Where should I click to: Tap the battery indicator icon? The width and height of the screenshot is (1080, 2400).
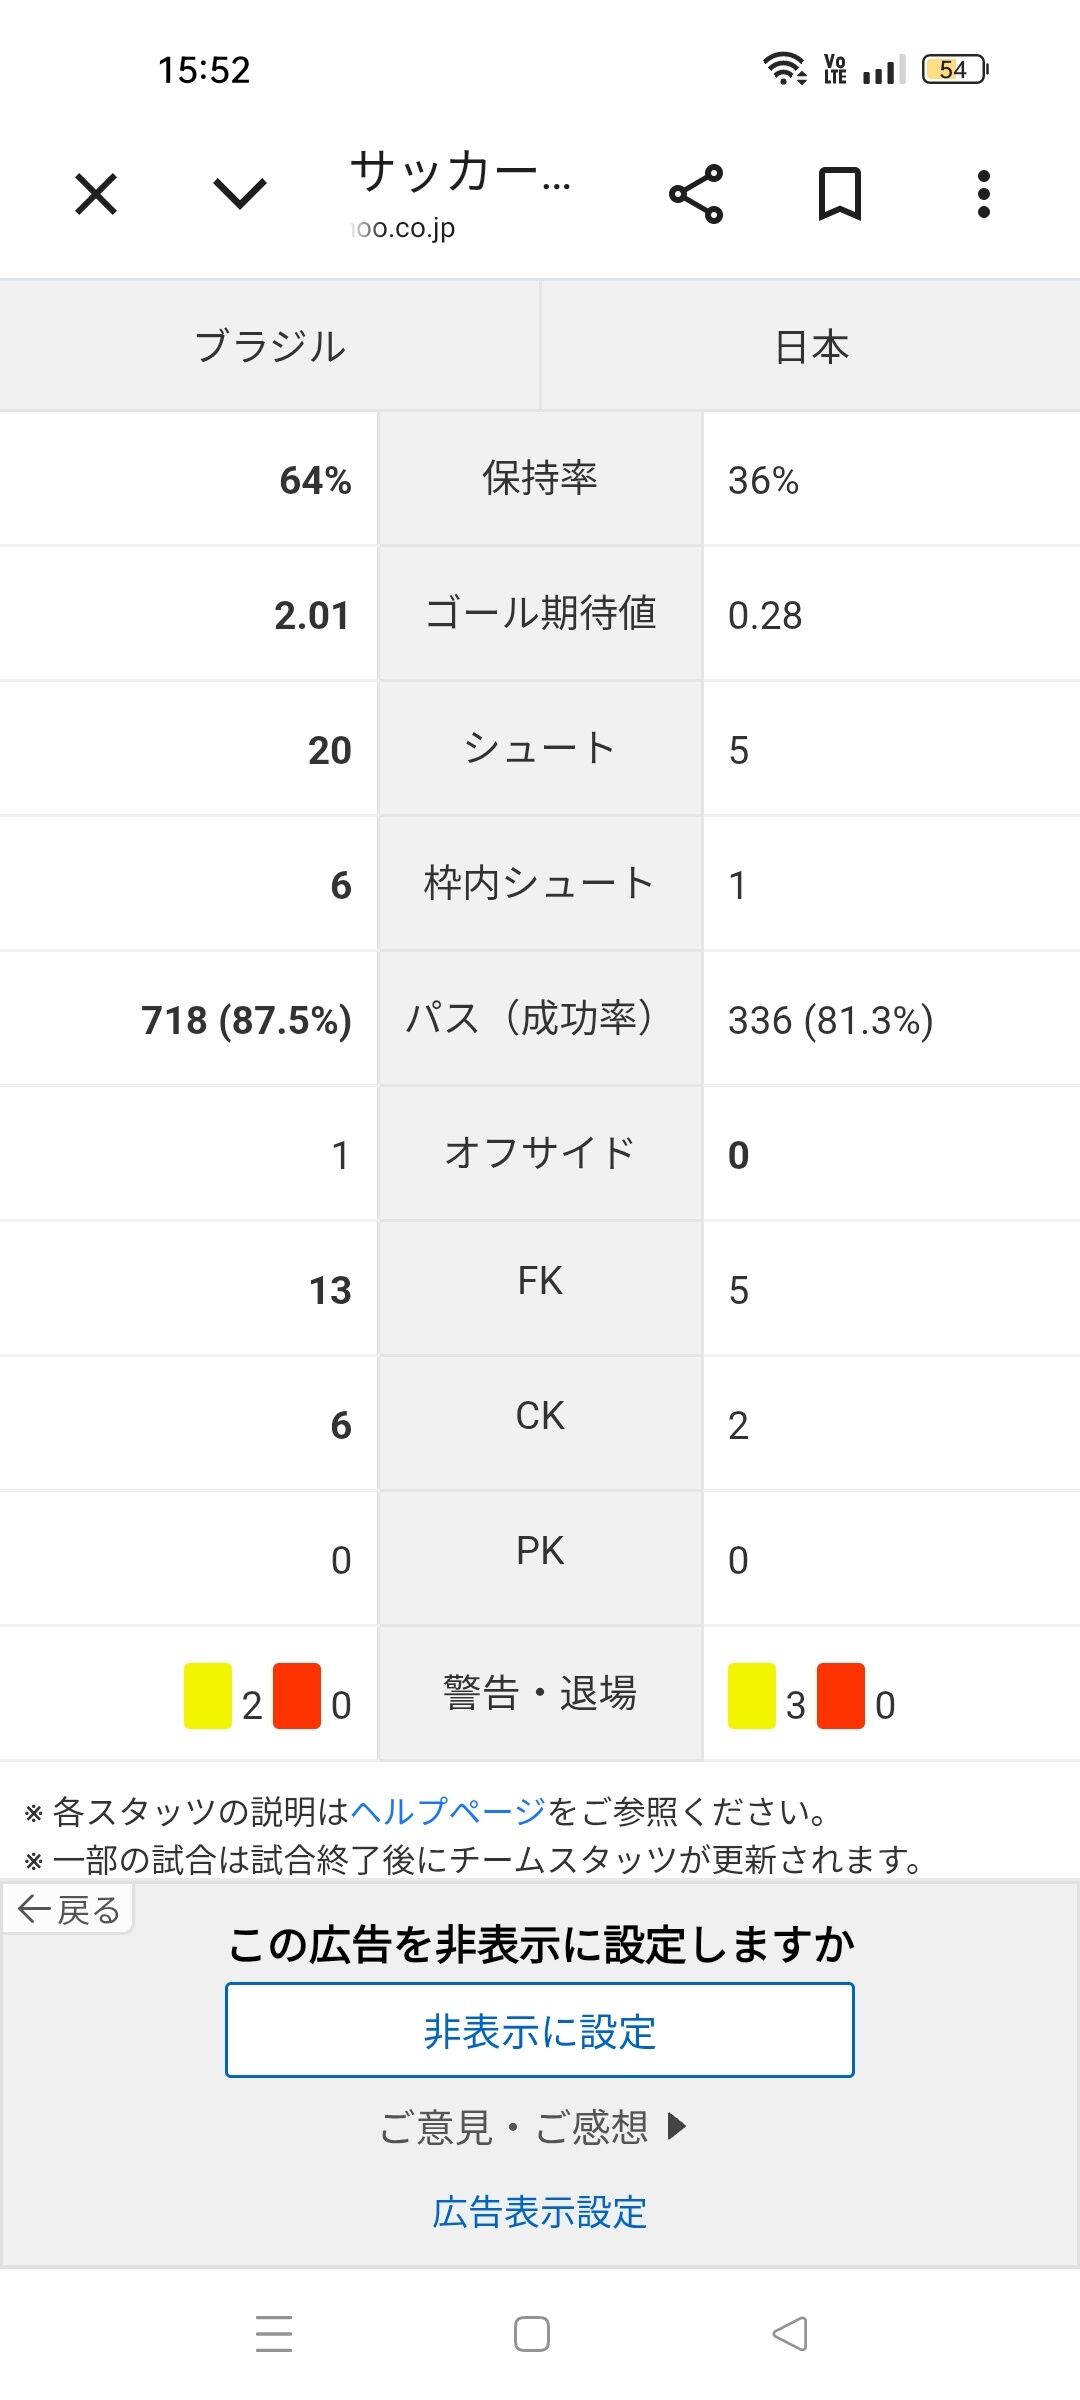pyautogui.click(x=955, y=69)
